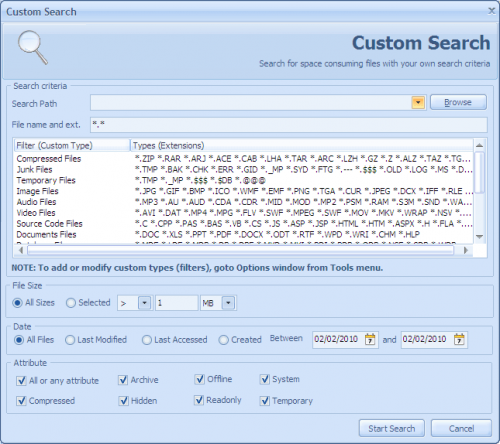500x444 pixels.
Task: Toggle the Readonly attribute checkbox
Action: [199, 400]
